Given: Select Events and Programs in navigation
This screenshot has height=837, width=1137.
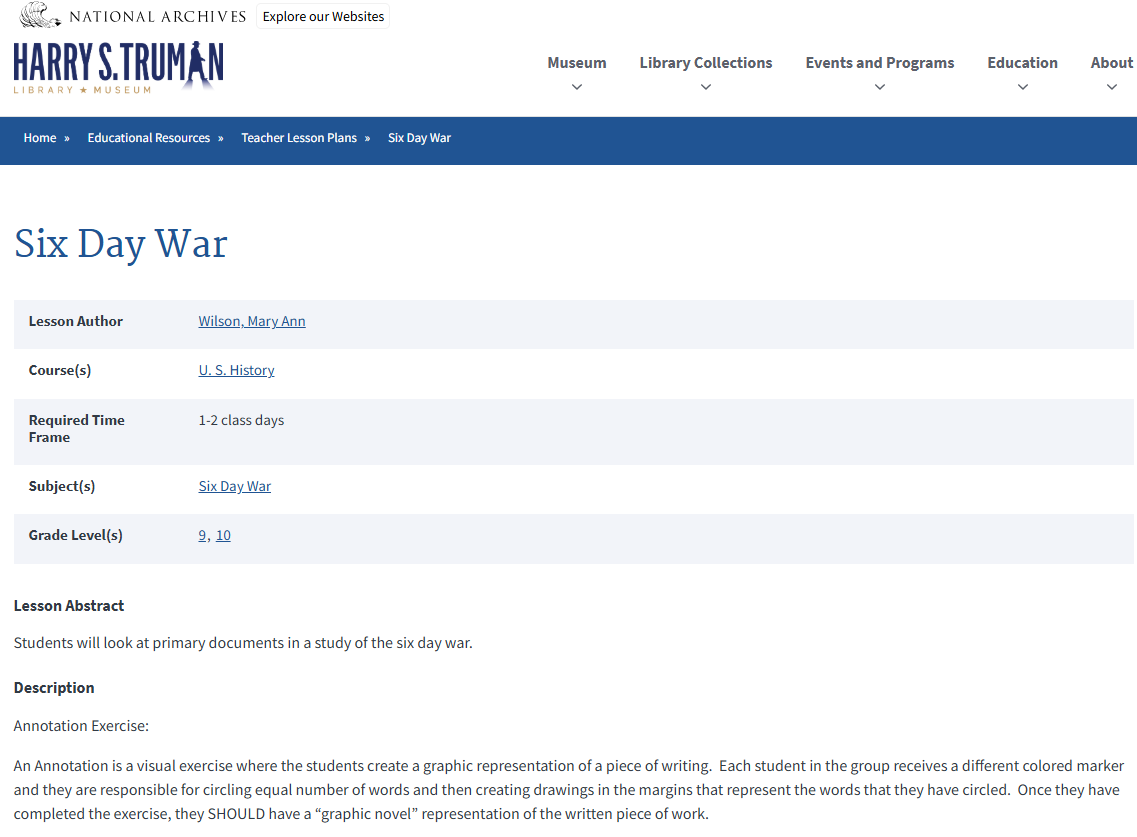Looking at the screenshot, I should point(879,62).
